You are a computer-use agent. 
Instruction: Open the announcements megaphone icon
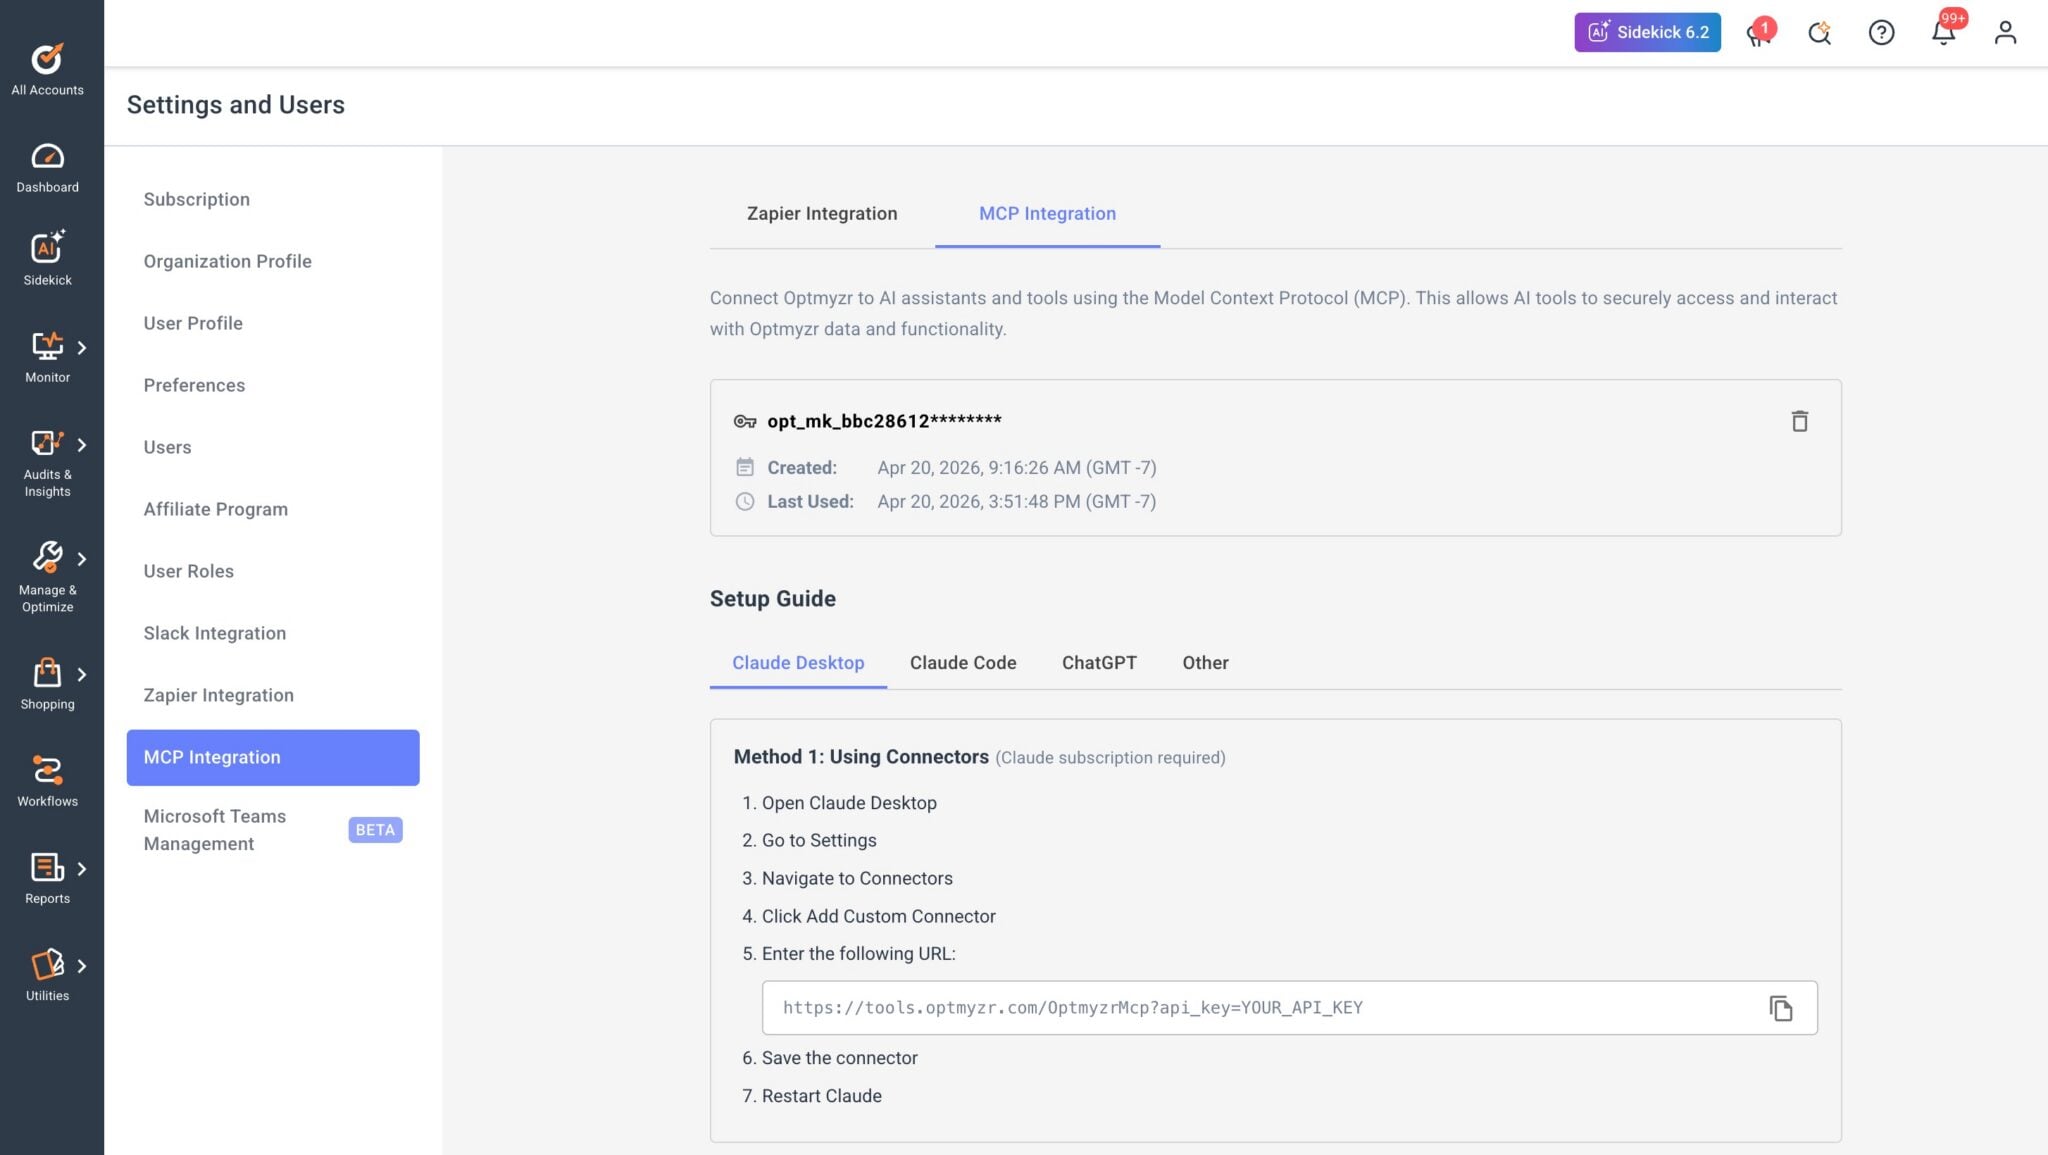pyautogui.click(x=1758, y=33)
